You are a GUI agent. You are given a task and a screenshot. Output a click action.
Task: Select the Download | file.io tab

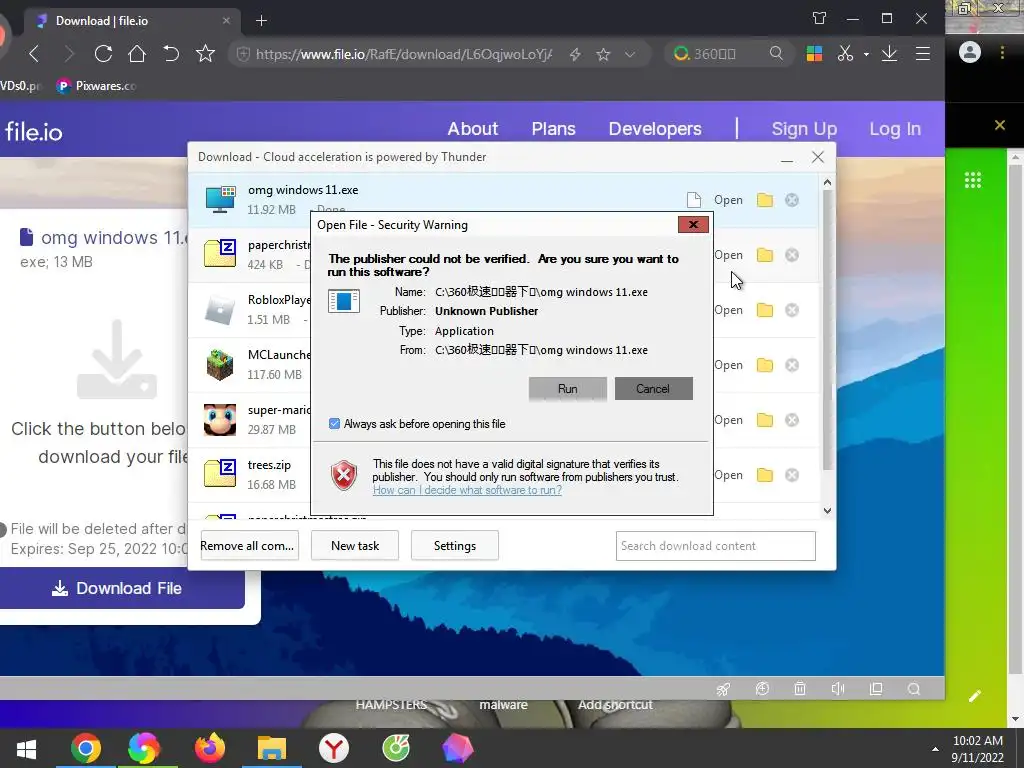coord(131,21)
